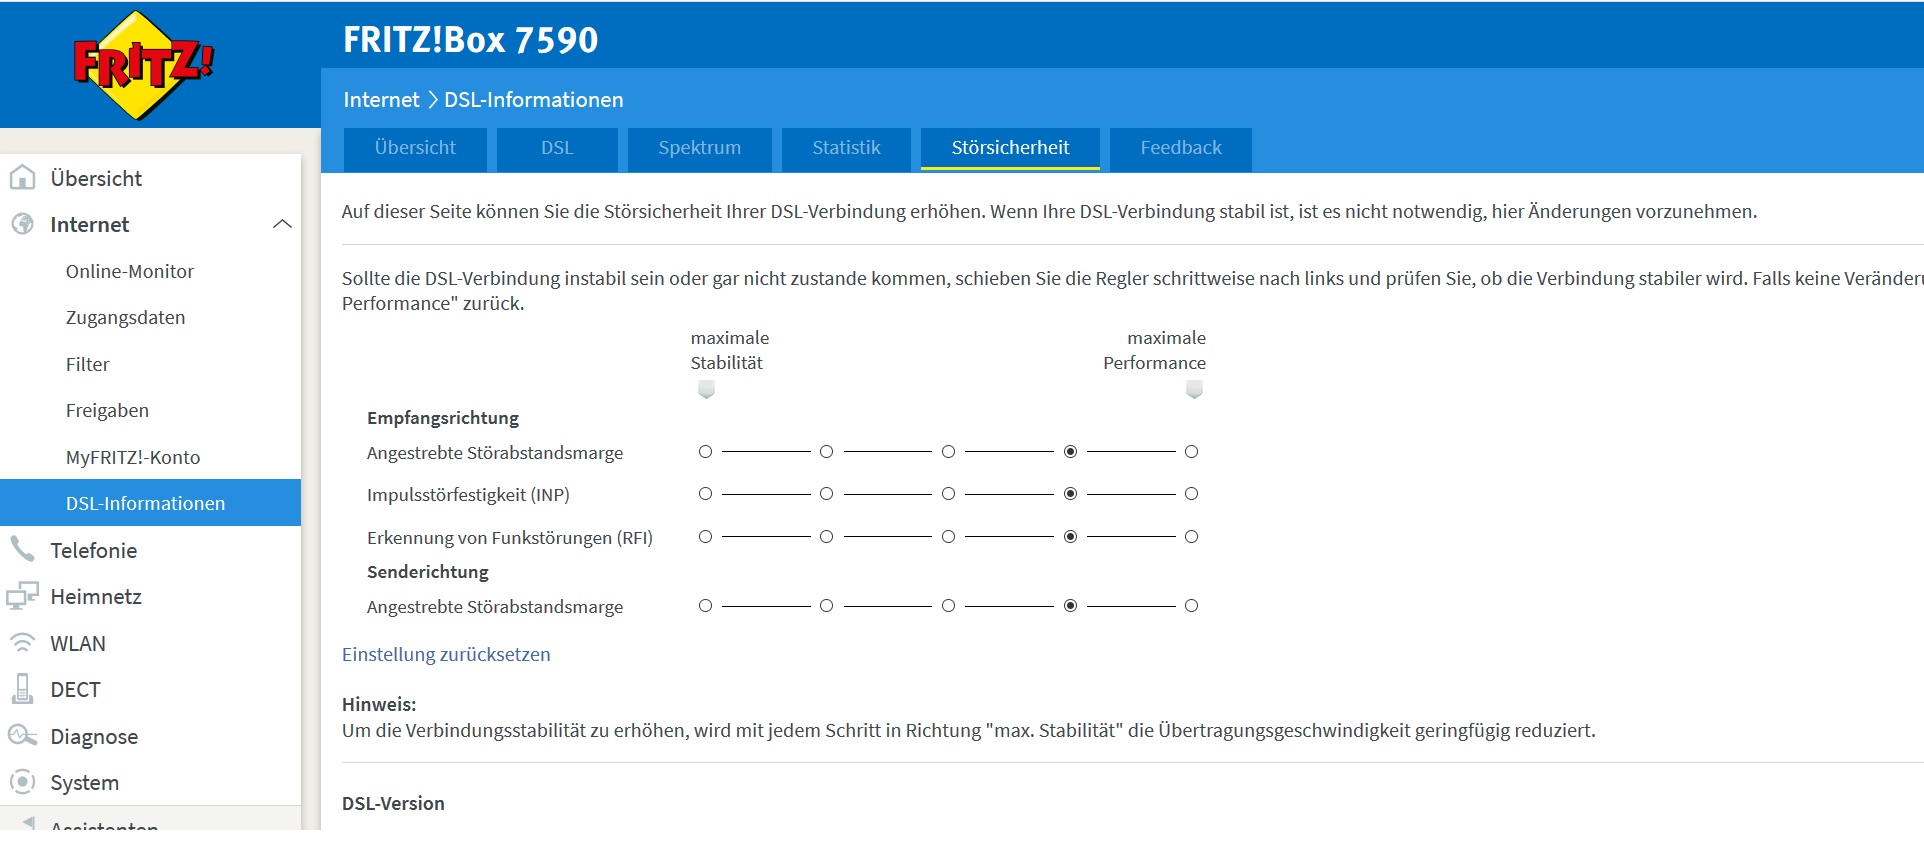
Task: Open Telefonie menu
Action: pos(94,550)
